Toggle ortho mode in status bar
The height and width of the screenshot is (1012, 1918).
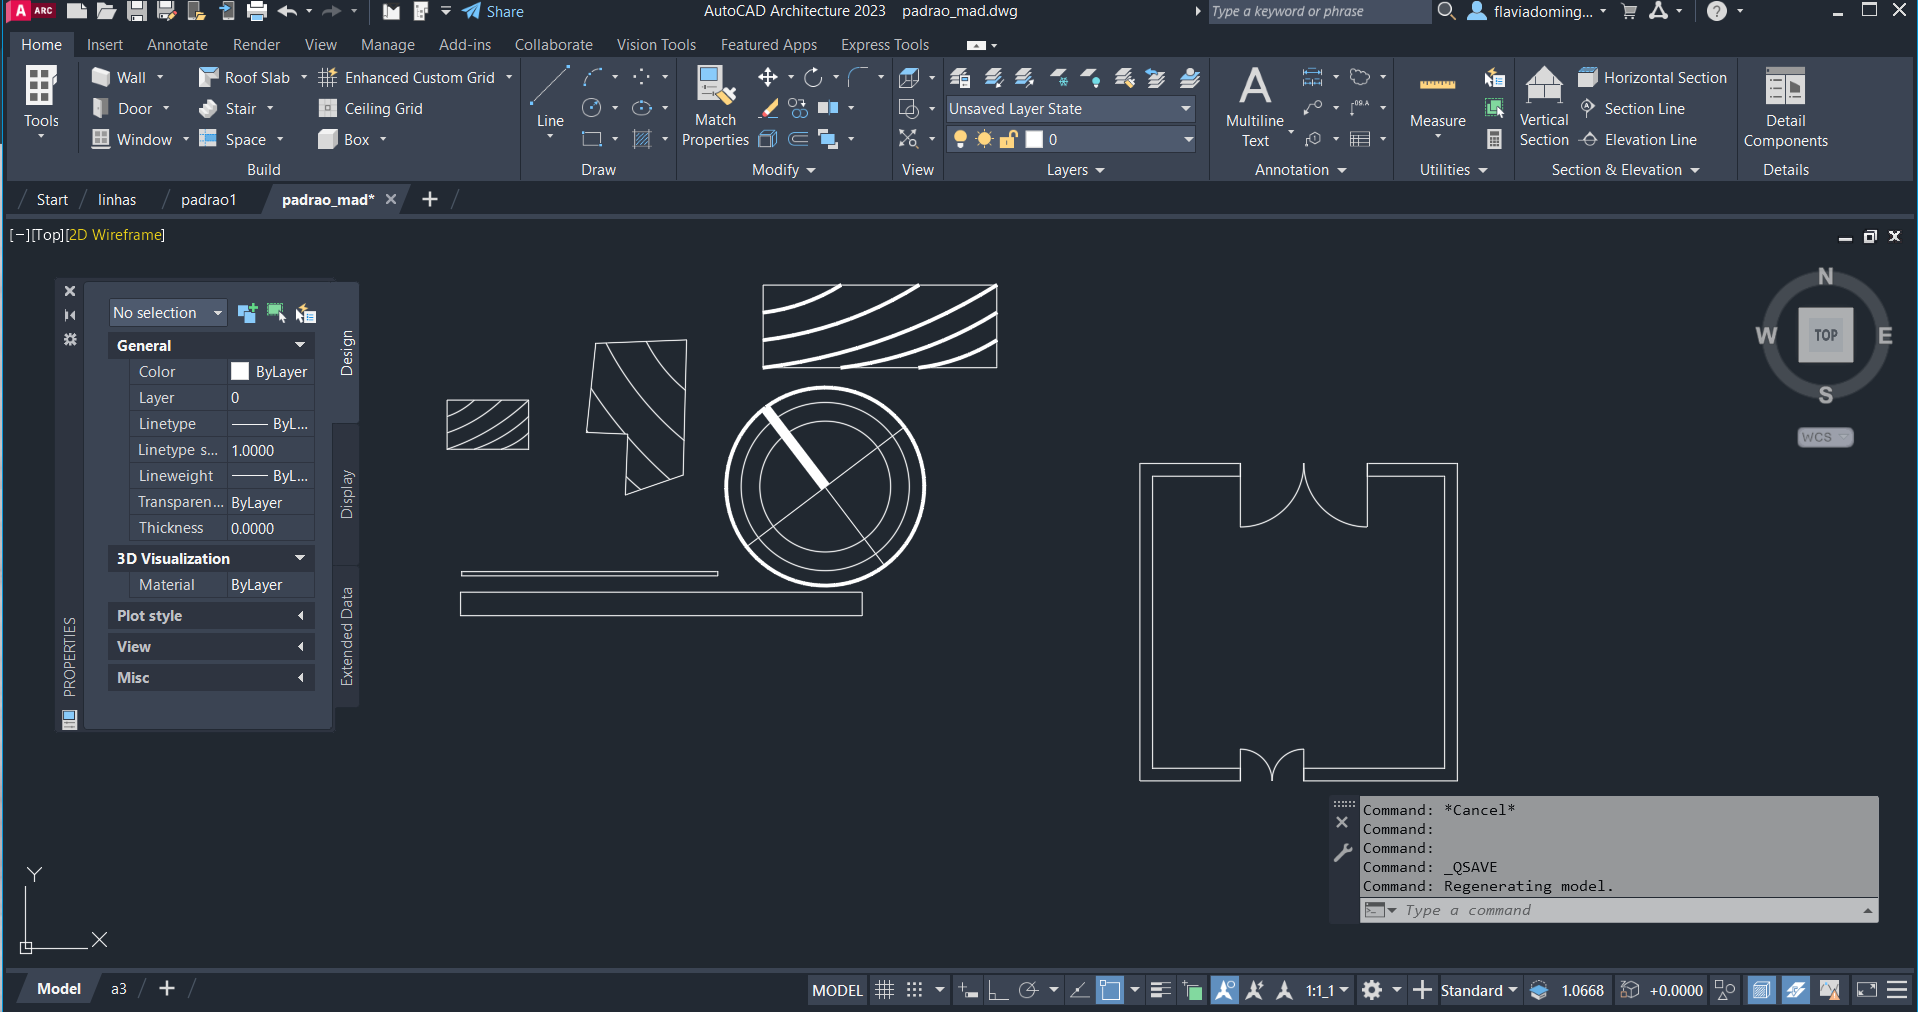[998, 990]
